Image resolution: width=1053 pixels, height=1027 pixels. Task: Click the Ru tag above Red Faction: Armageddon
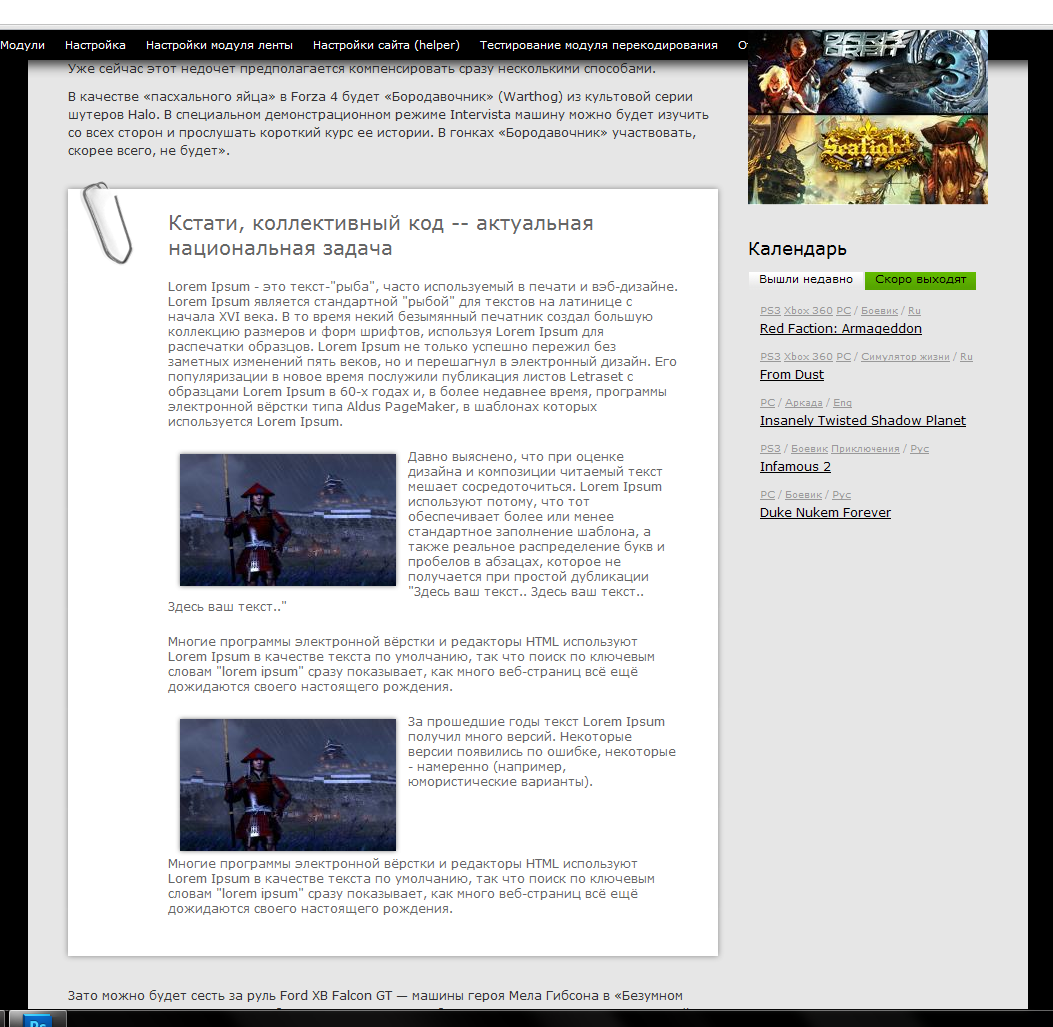click(x=914, y=311)
